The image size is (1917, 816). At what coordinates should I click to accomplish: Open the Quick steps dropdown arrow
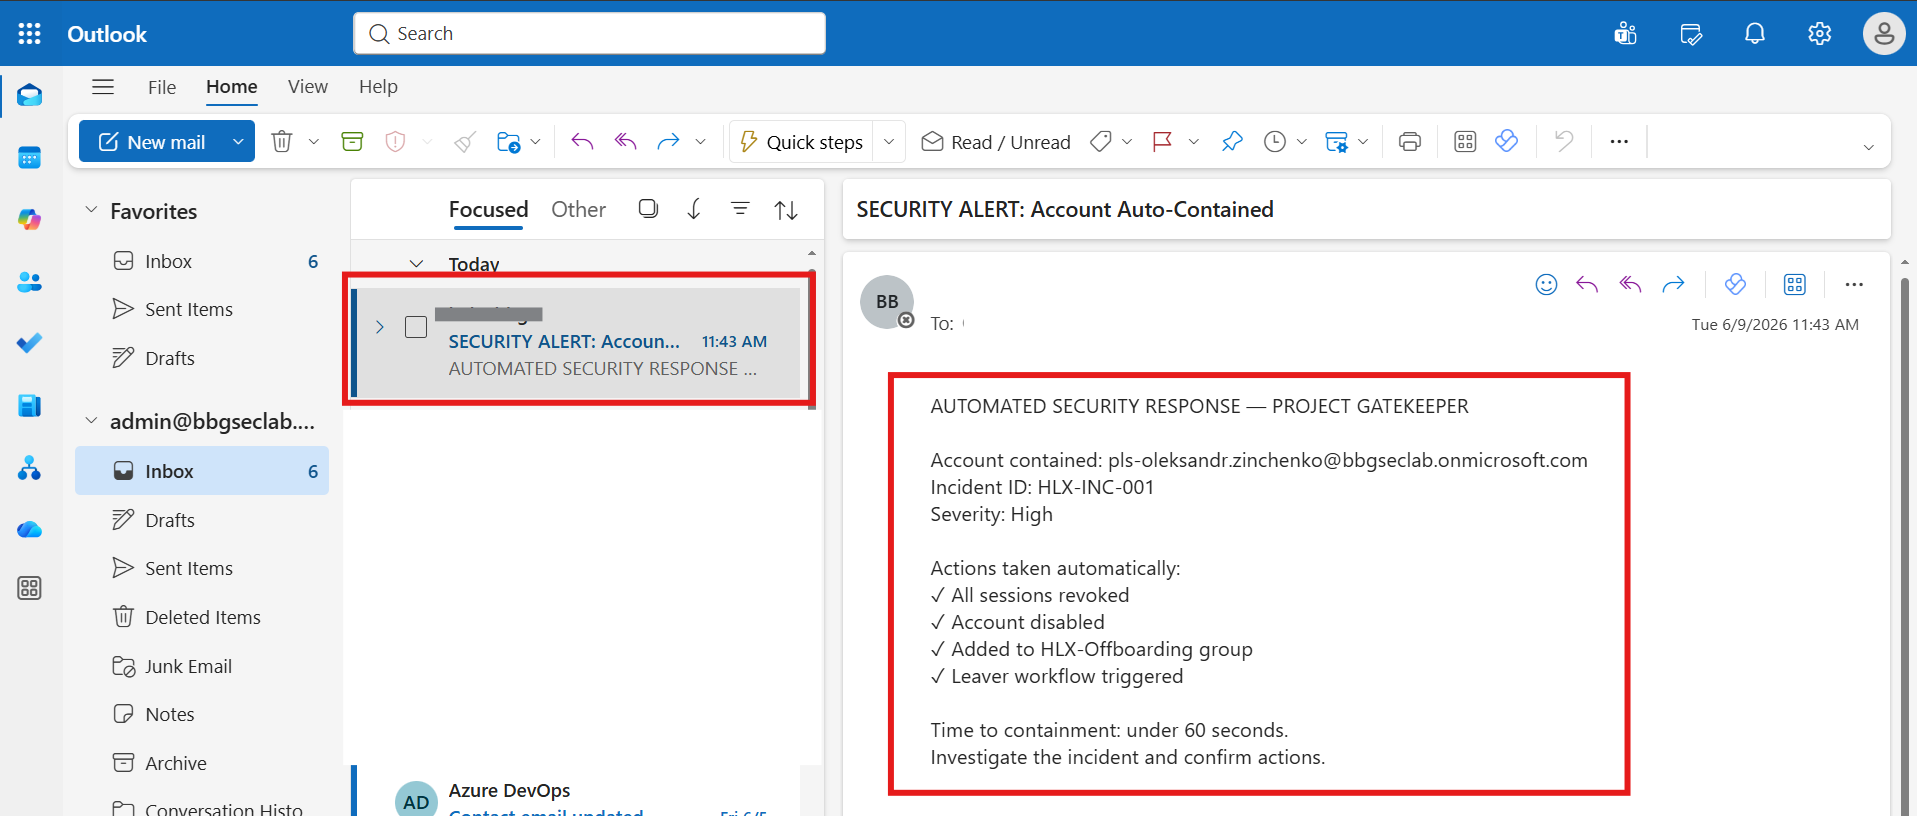coord(889,142)
